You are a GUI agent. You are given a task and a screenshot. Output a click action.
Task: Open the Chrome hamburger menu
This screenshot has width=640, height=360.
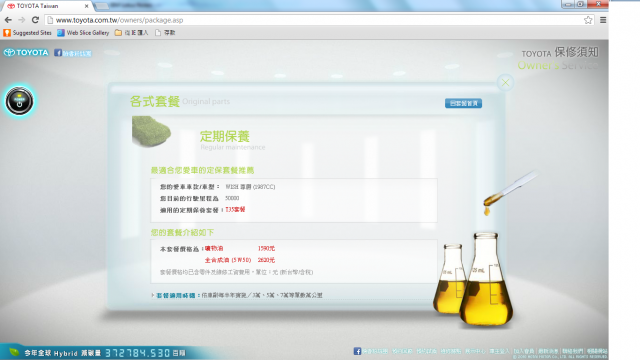[603, 20]
